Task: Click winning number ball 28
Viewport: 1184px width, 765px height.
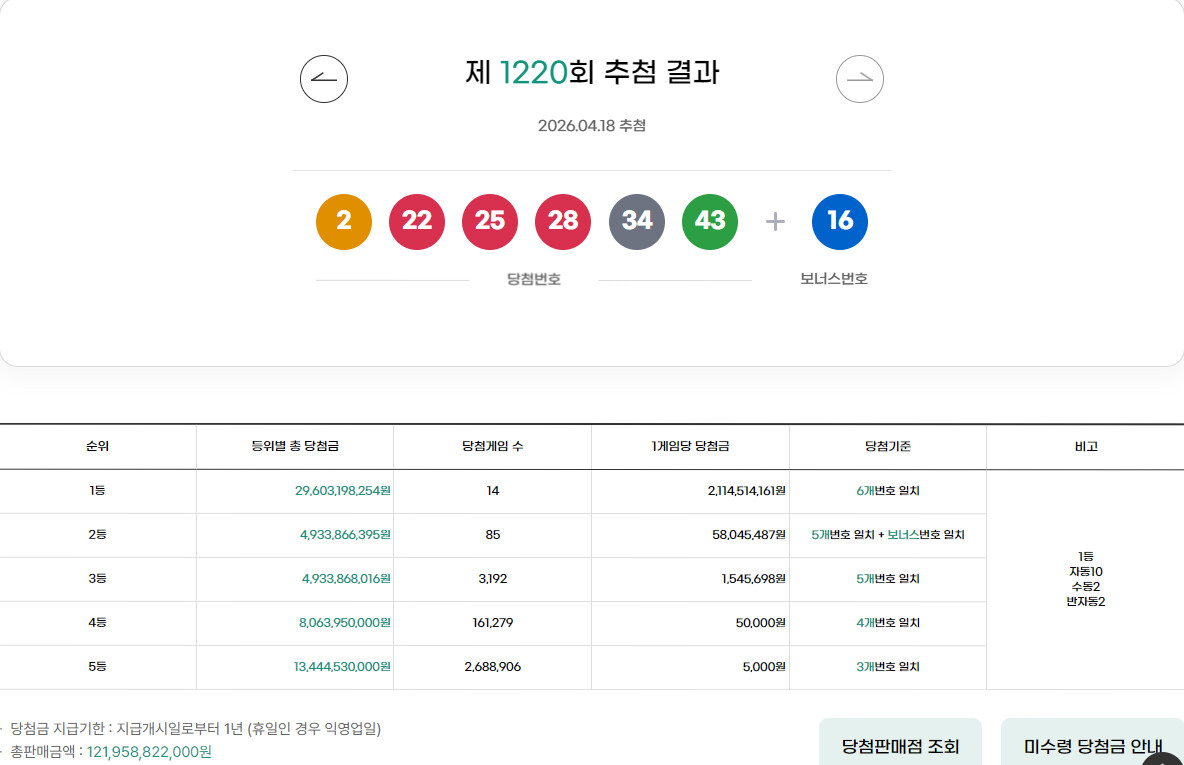Action: (x=563, y=221)
